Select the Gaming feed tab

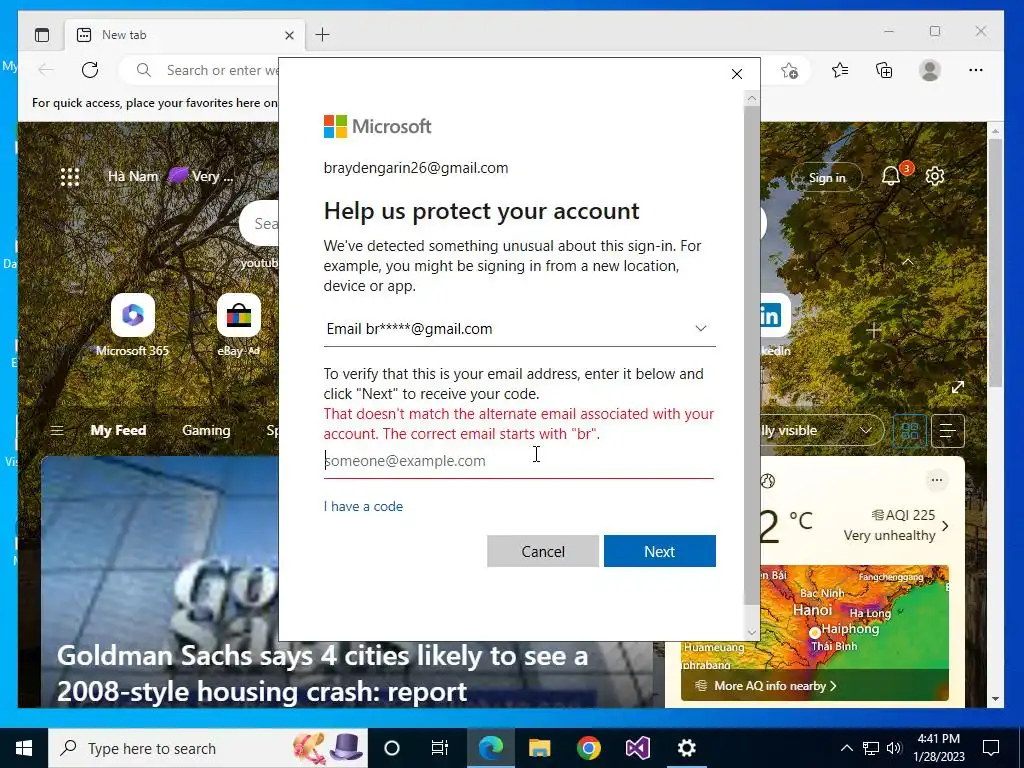pyautogui.click(x=206, y=430)
